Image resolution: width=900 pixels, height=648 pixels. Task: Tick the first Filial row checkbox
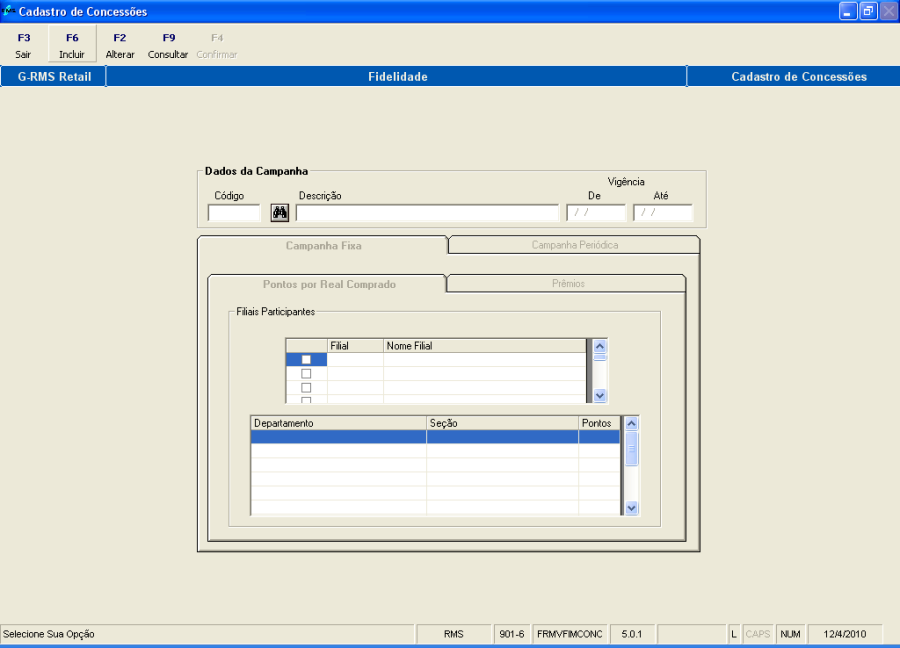pyautogui.click(x=306, y=359)
